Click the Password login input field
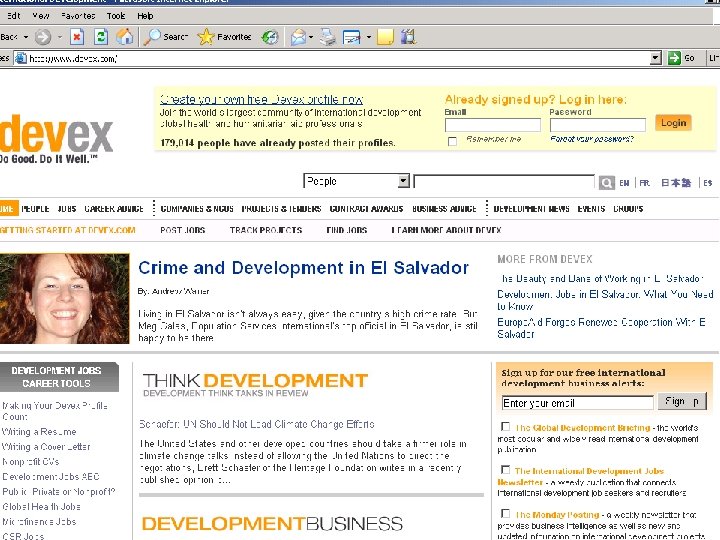The height and width of the screenshot is (540, 720). click(598, 125)
